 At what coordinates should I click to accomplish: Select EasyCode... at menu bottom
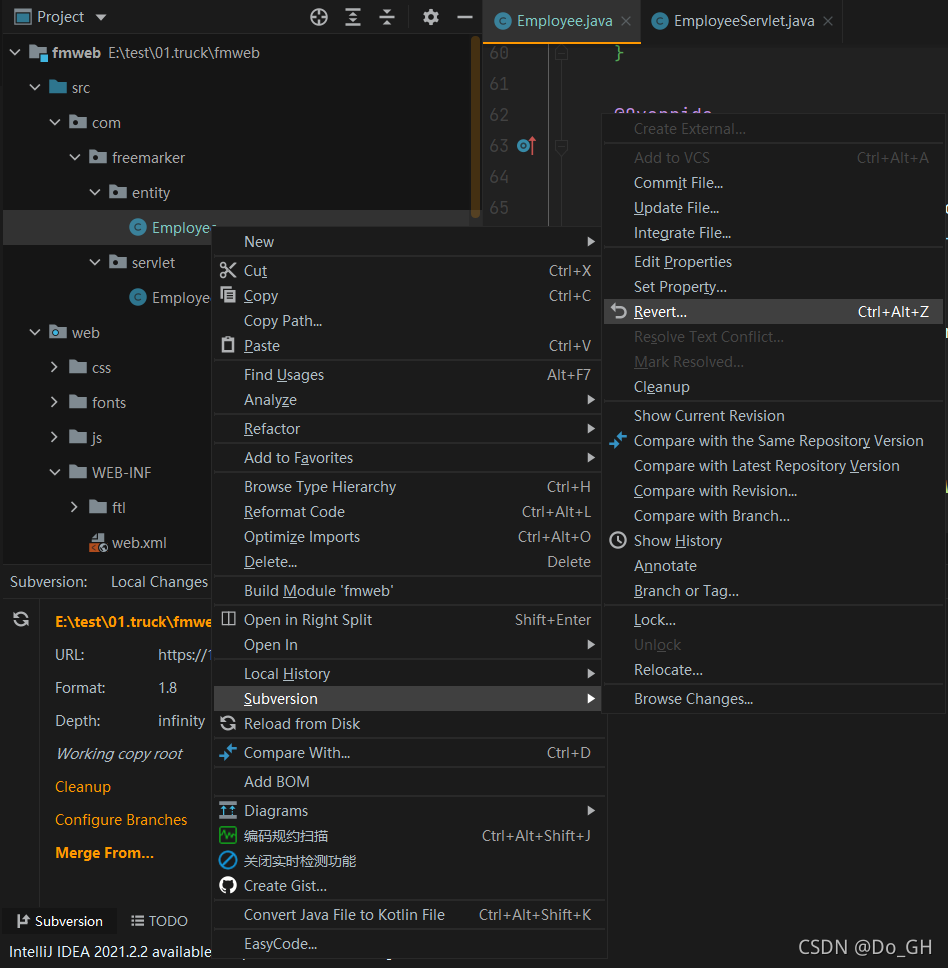(407, 944)
